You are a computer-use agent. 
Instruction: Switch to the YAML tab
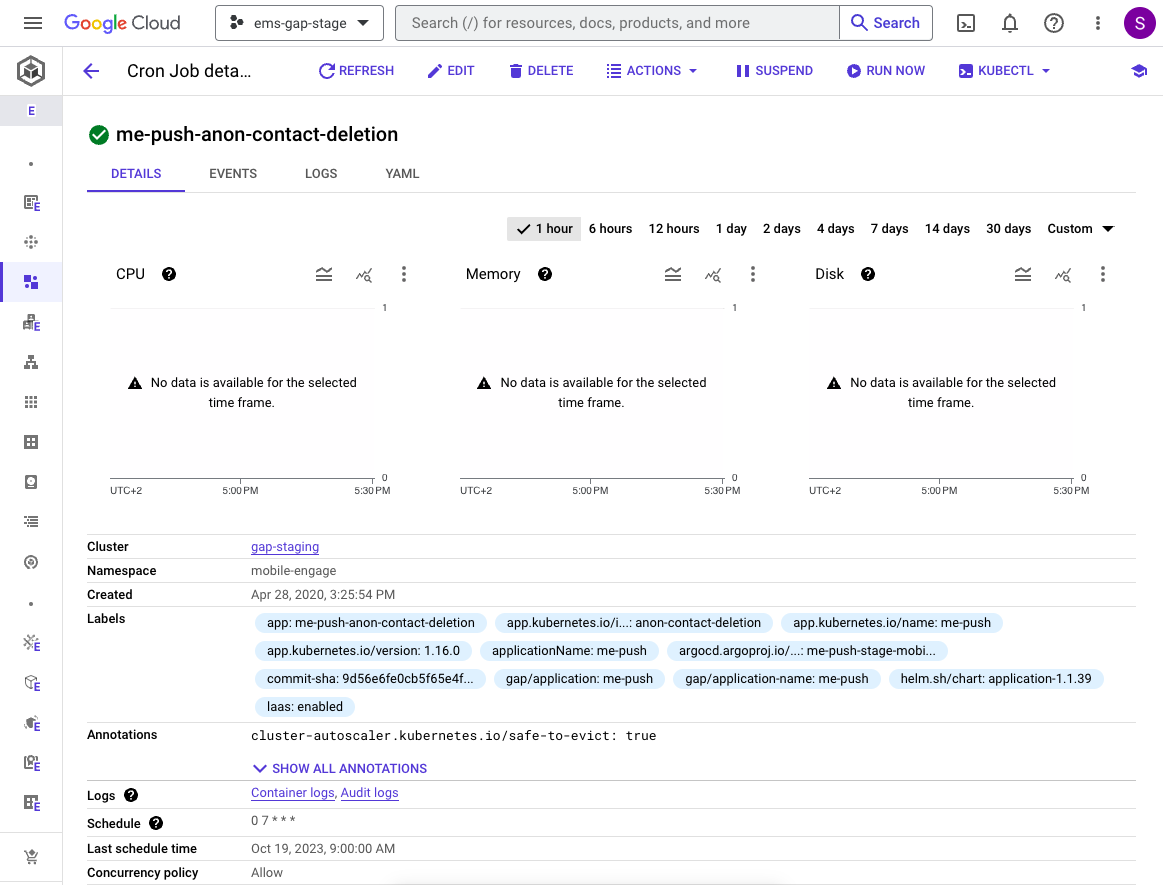[x=401, y=173]
